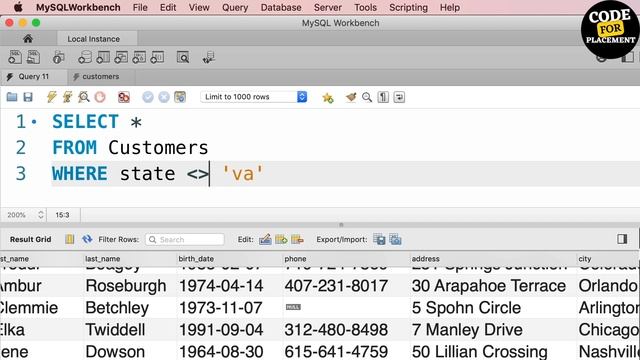
Task: Sort by birth_date column header
Action: [229, 259]
